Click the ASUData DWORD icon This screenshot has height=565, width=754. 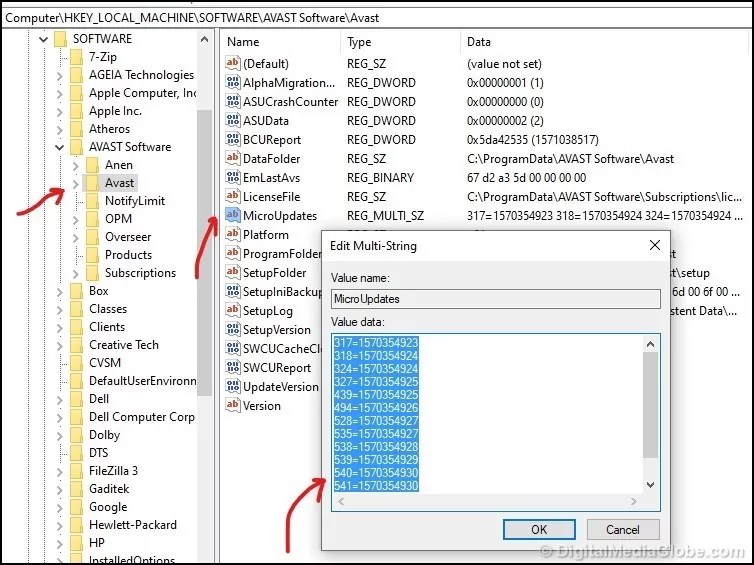[233, 120]
